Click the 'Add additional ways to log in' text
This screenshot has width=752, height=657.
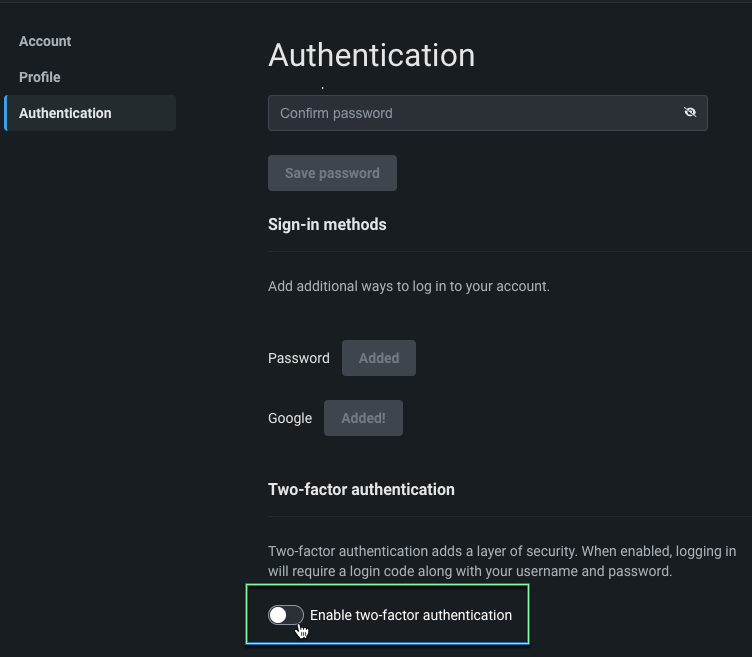408,286
